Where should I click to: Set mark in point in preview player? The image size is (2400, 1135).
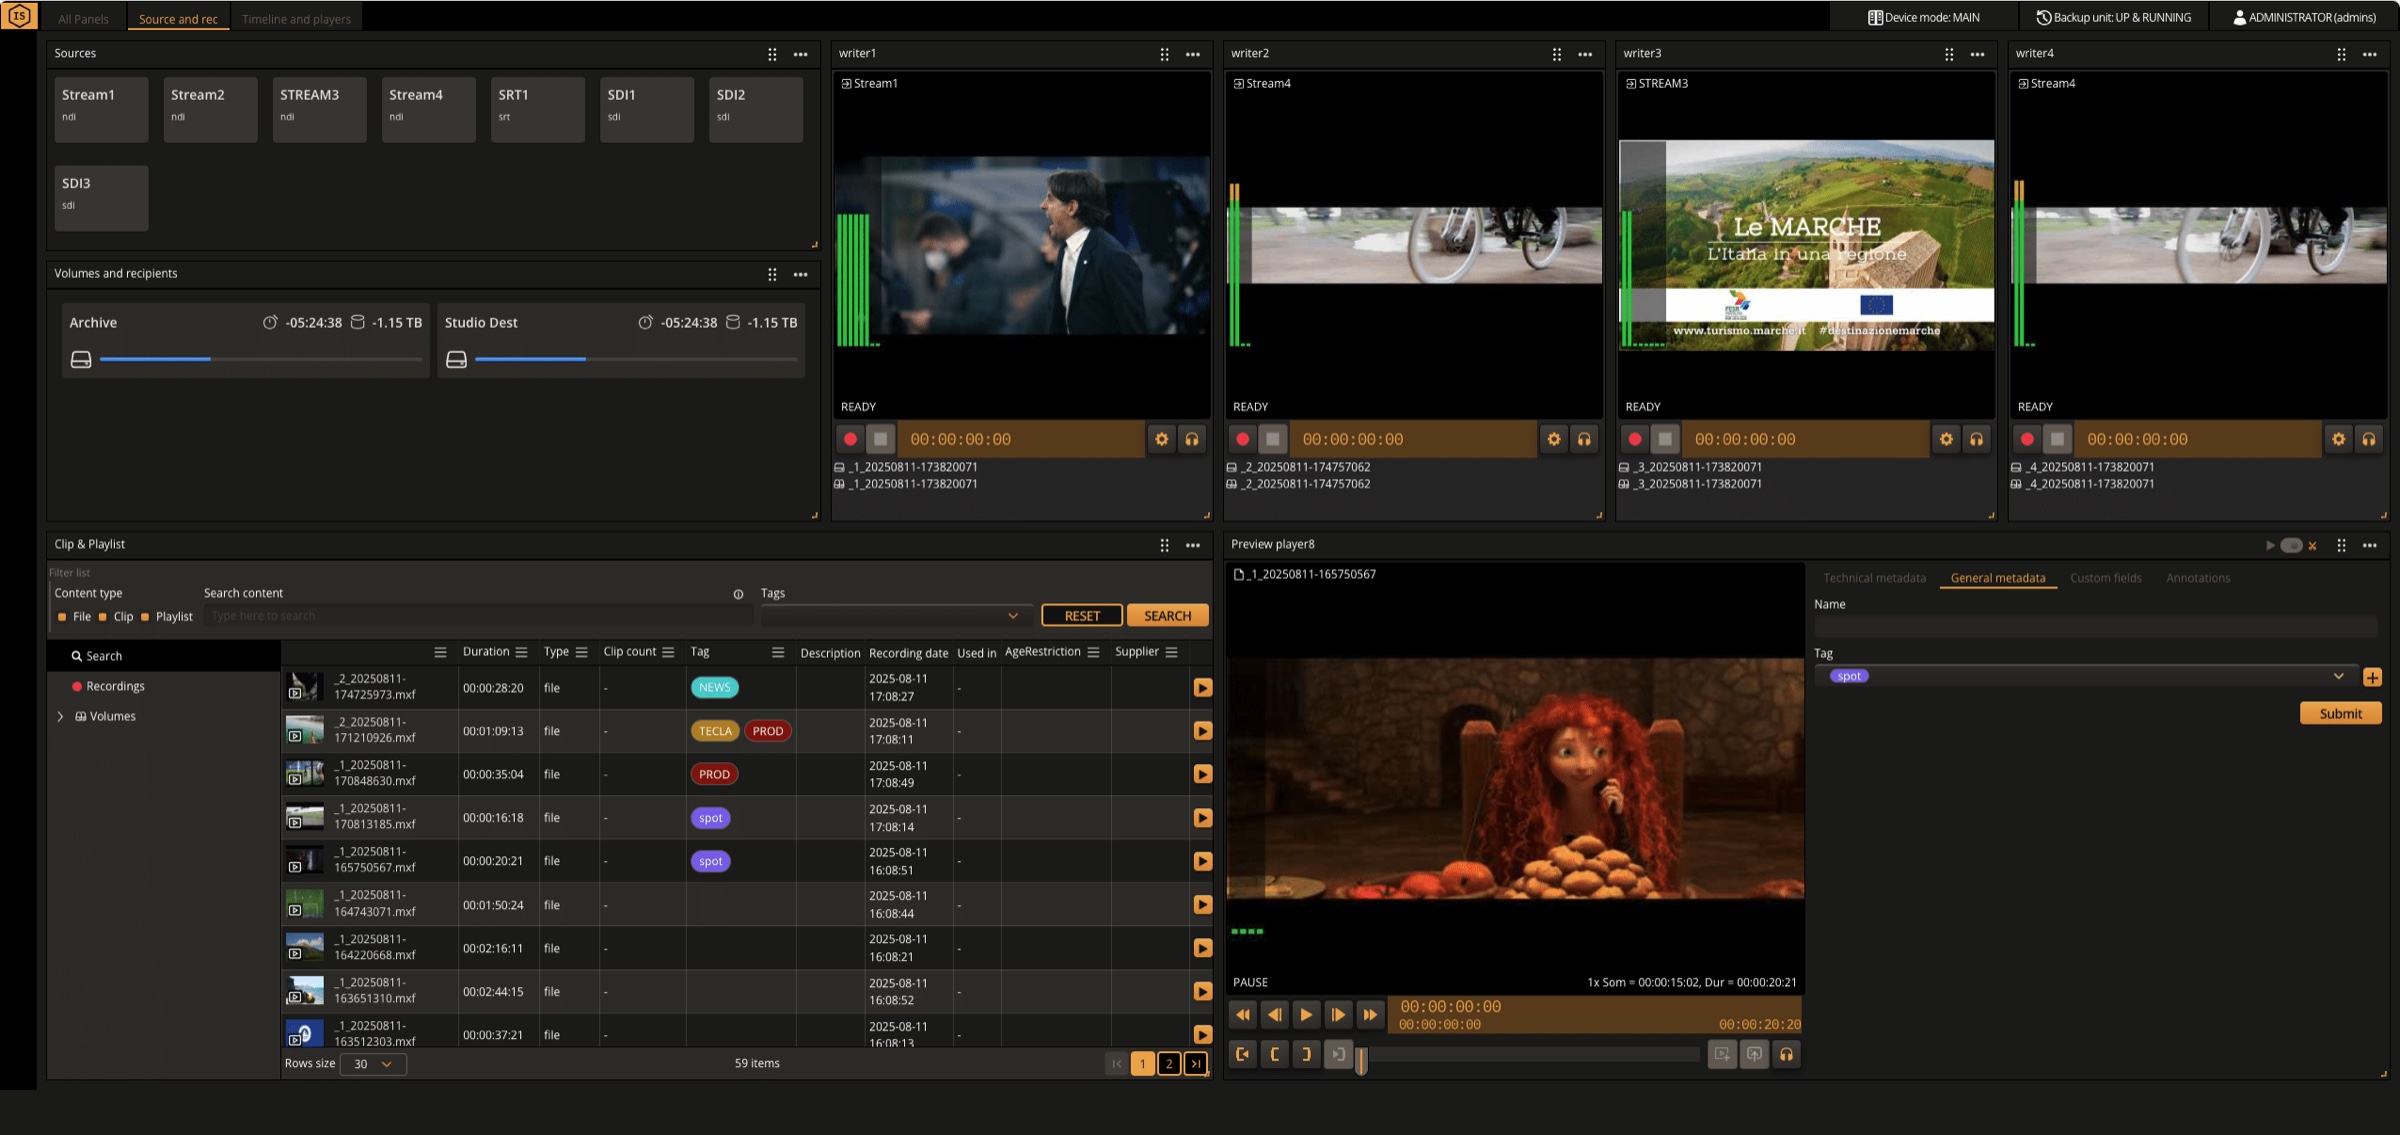pos(1275,1054)
